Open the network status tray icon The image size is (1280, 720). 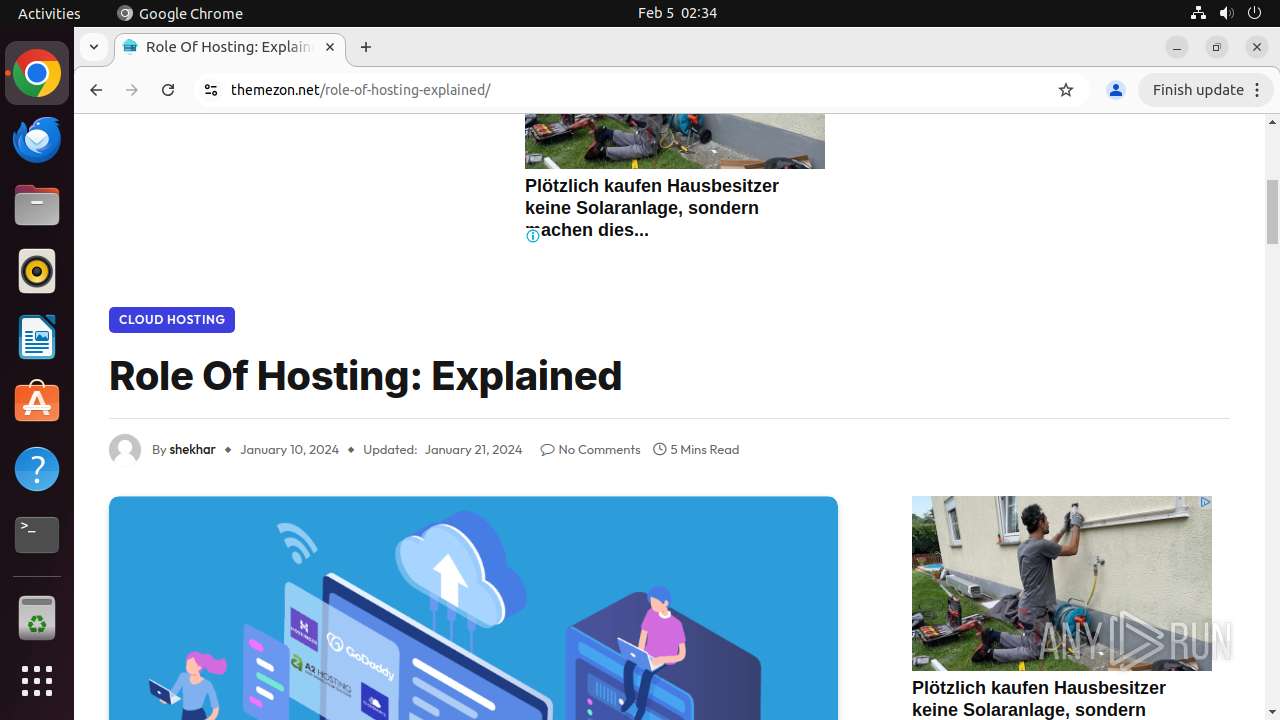click(1198, 13)
